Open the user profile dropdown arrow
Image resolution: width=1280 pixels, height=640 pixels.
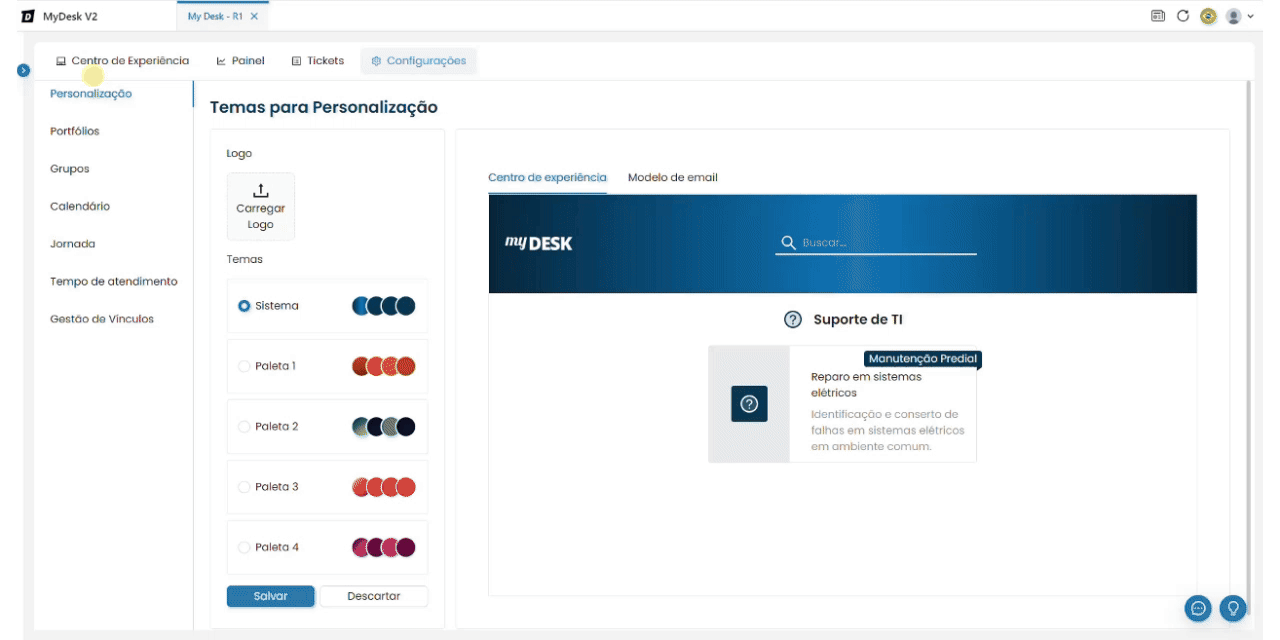point(1250,17)
